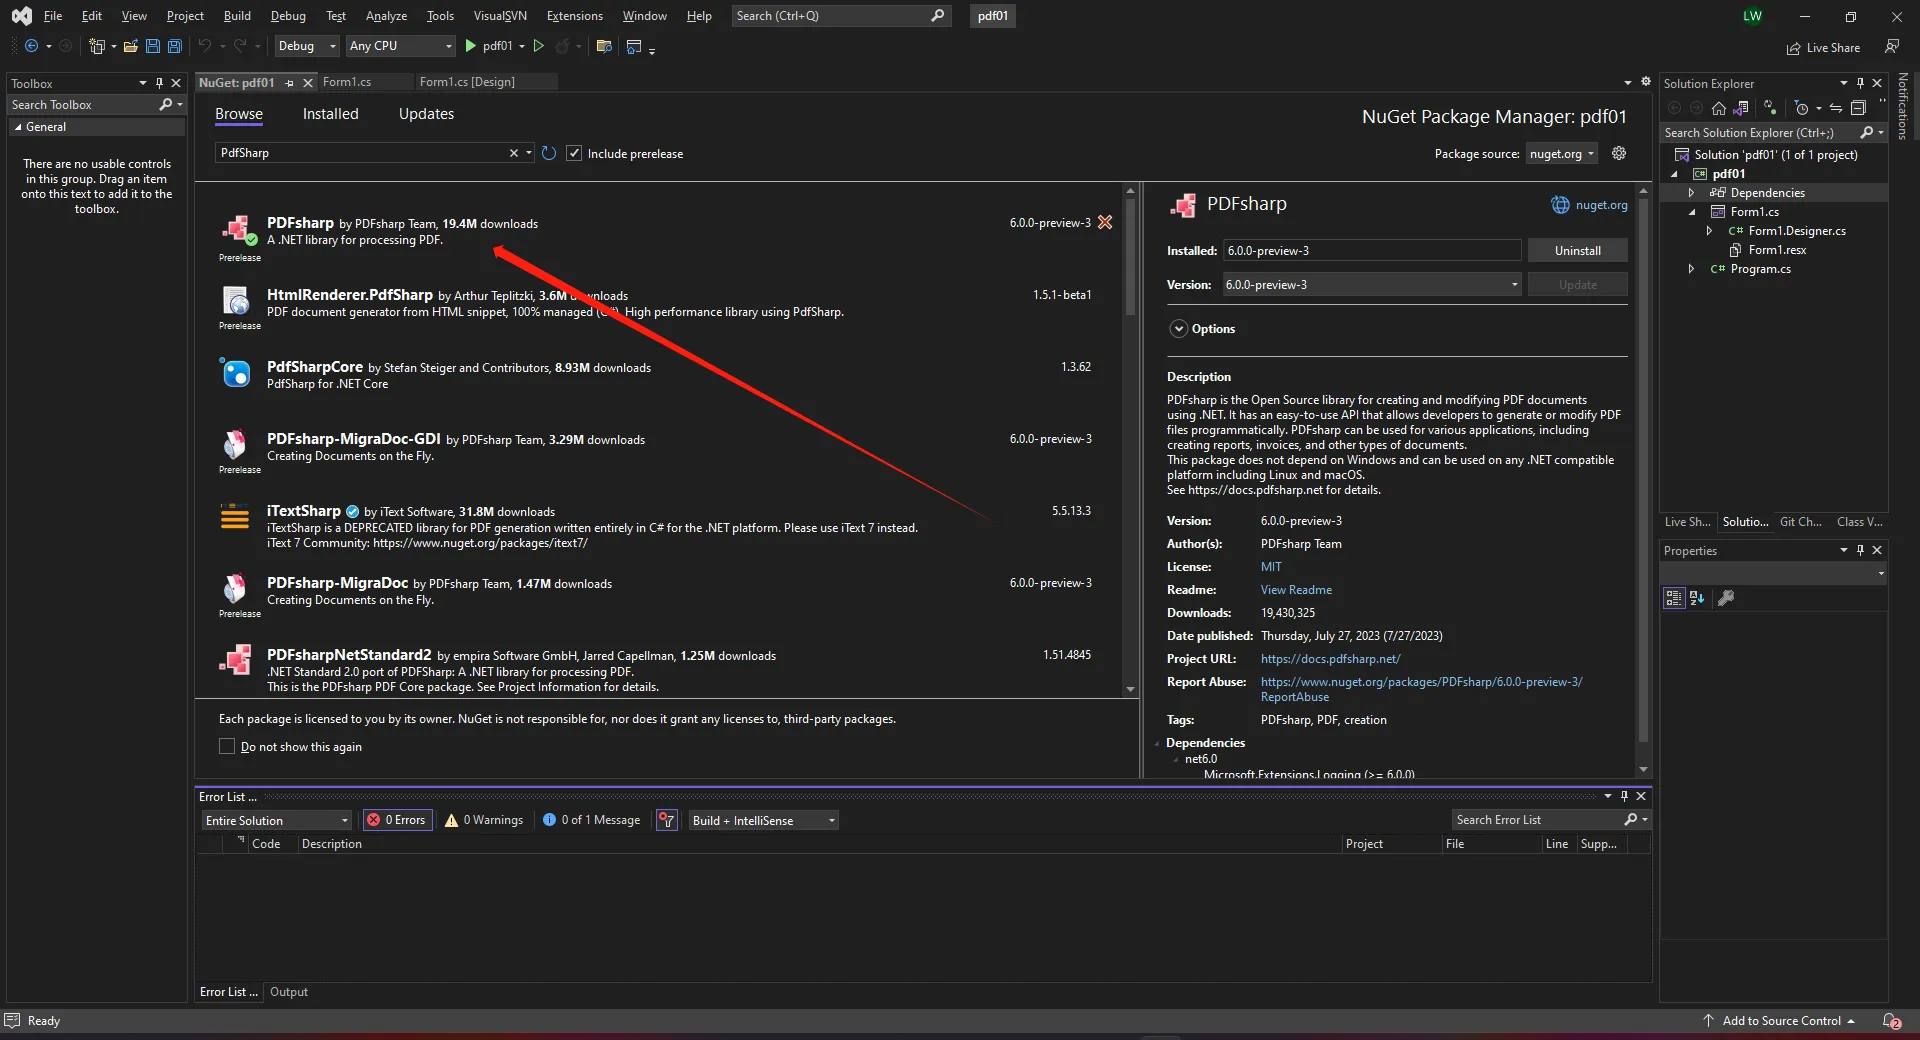
Task: Switch Solution Explorer views icon
Action: pyautogui.click(x=1741, y=108)
